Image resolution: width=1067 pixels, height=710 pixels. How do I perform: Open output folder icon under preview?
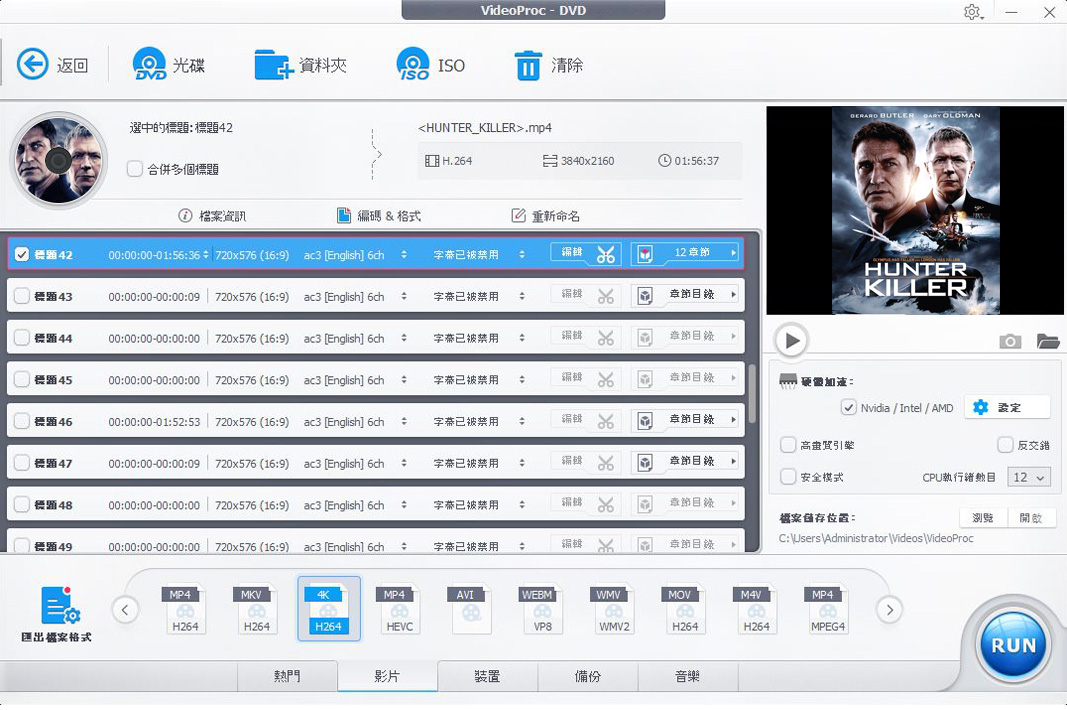(1047, 342)
